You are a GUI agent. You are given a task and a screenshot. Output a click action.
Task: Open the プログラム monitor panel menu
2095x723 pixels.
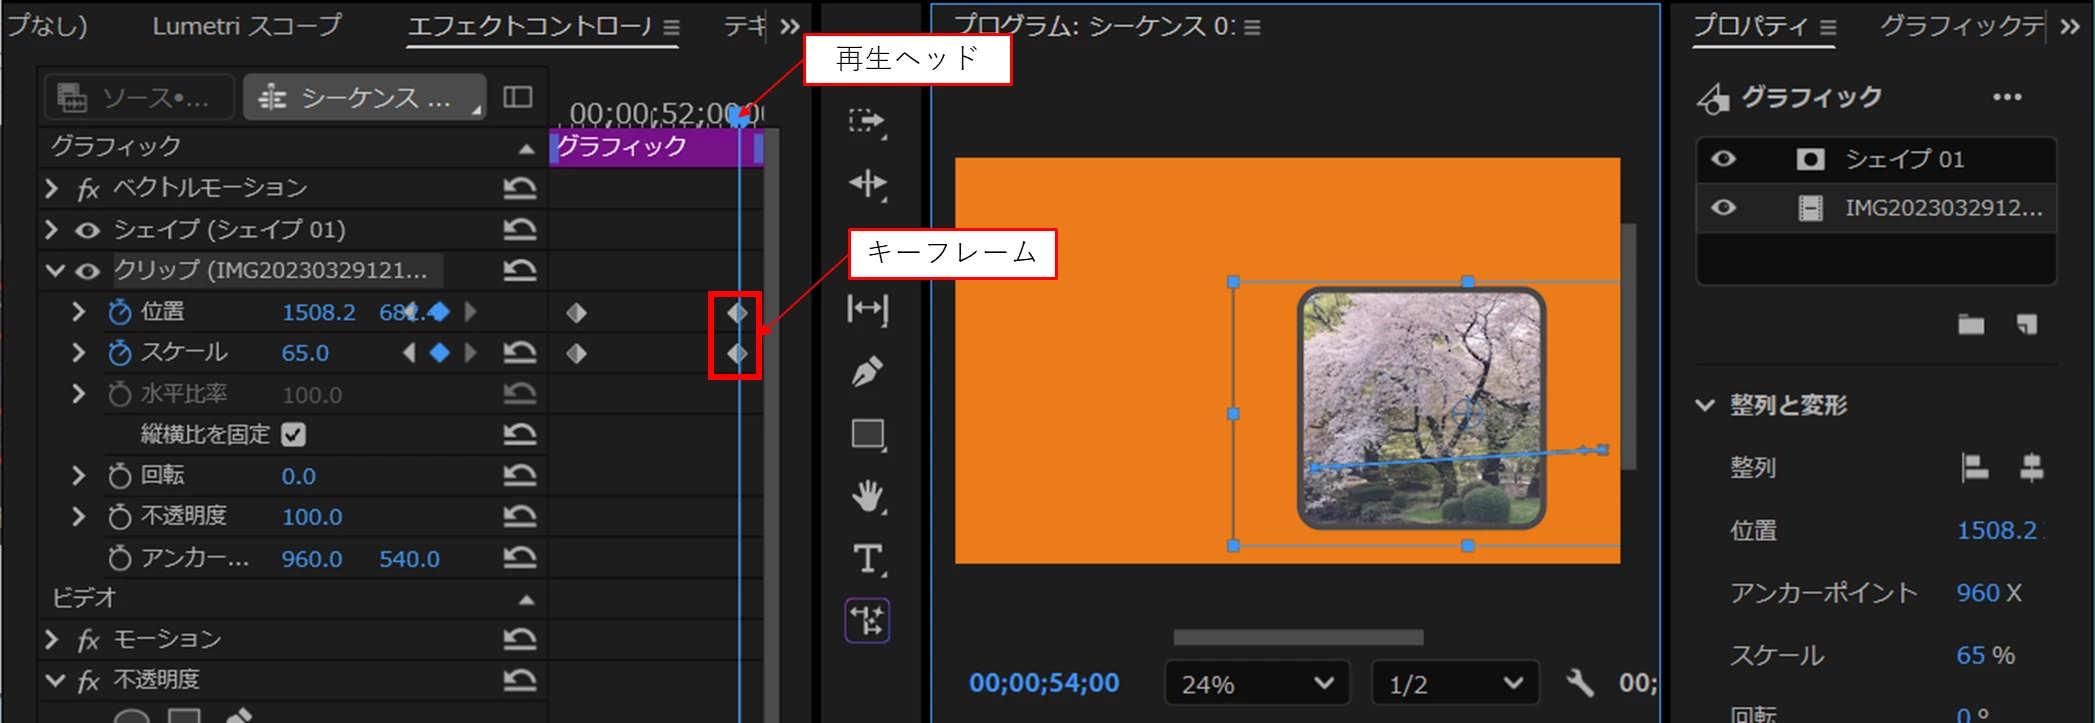point(1252,27)
